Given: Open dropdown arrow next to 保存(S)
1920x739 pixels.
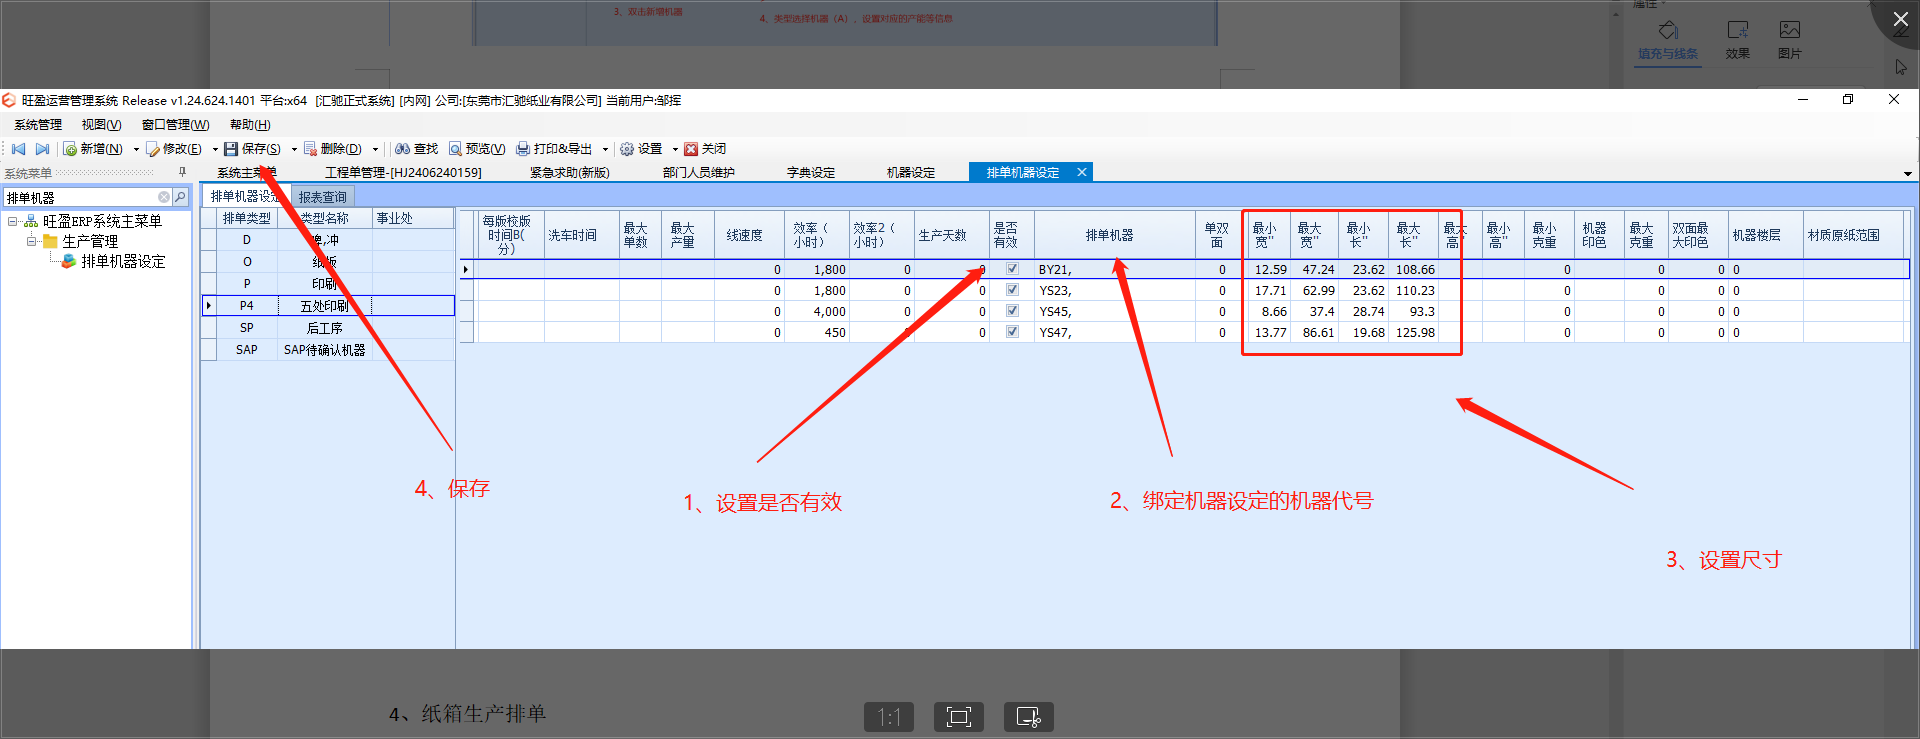Looking at the screenshot, I should (x=294, y=149).
